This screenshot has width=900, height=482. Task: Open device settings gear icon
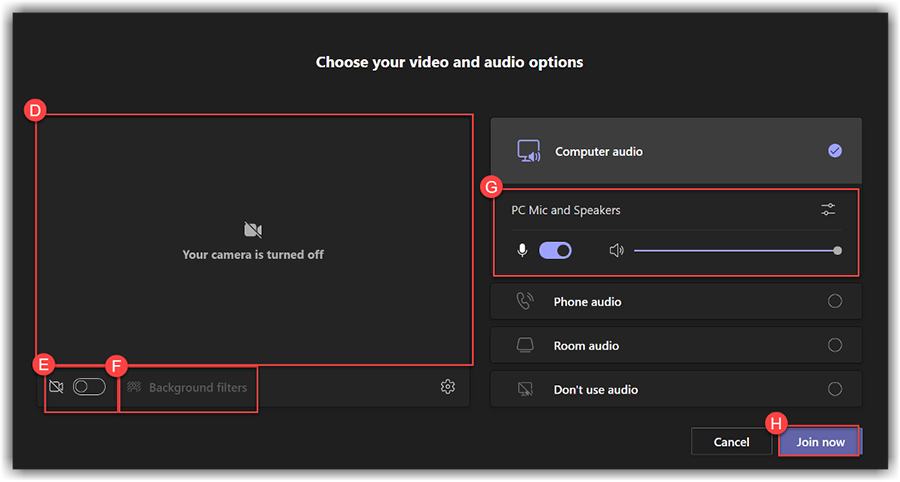(448, 387)
